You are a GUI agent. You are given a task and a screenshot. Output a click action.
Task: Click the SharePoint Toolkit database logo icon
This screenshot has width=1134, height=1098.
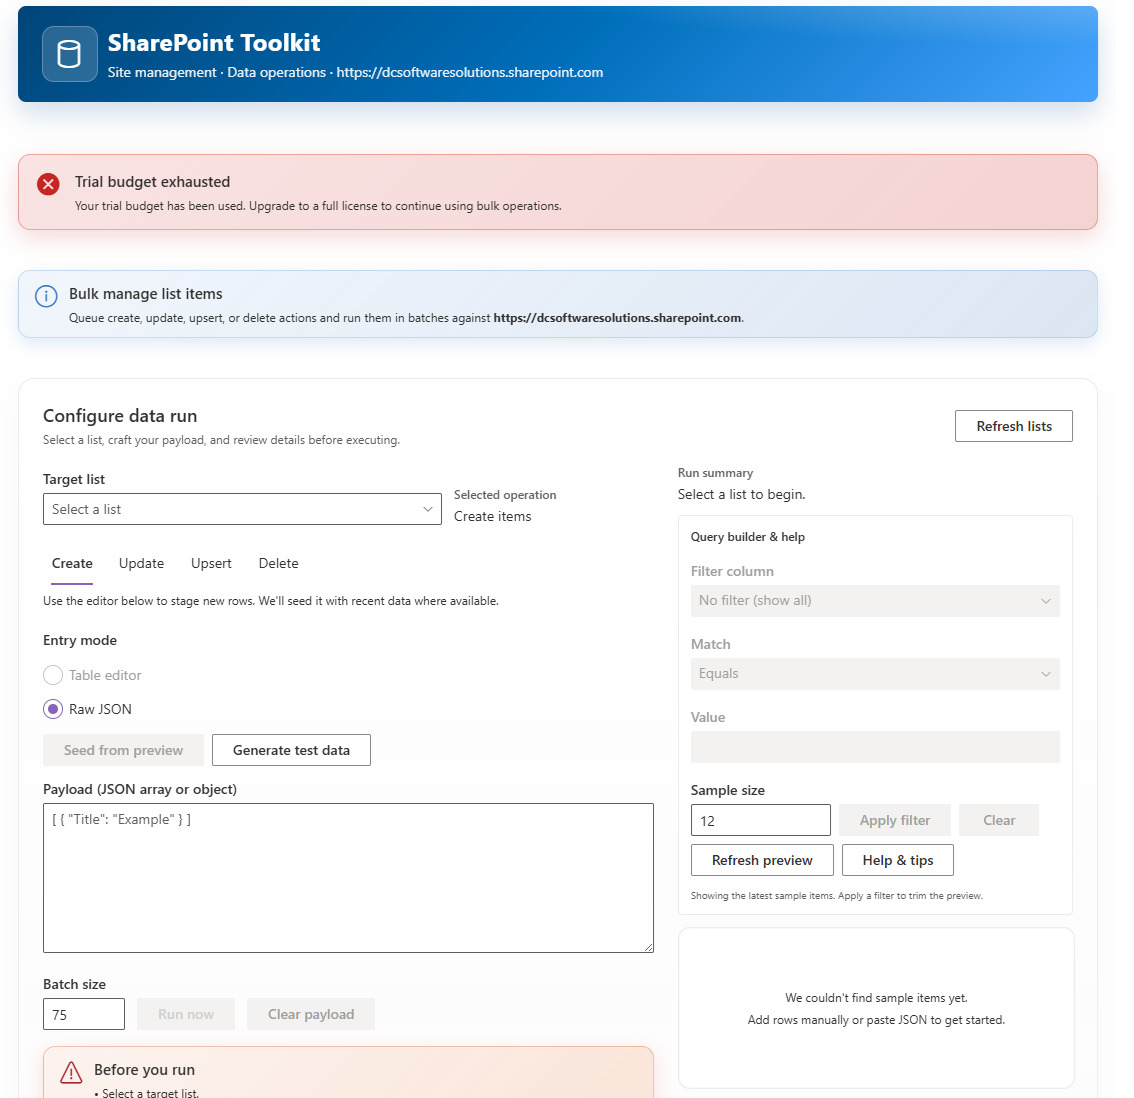70,54
